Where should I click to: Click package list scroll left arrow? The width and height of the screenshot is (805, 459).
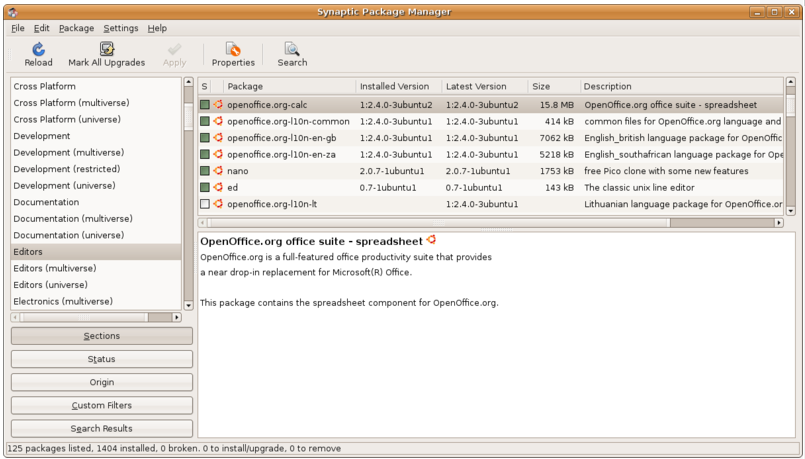tap(203, 223)
